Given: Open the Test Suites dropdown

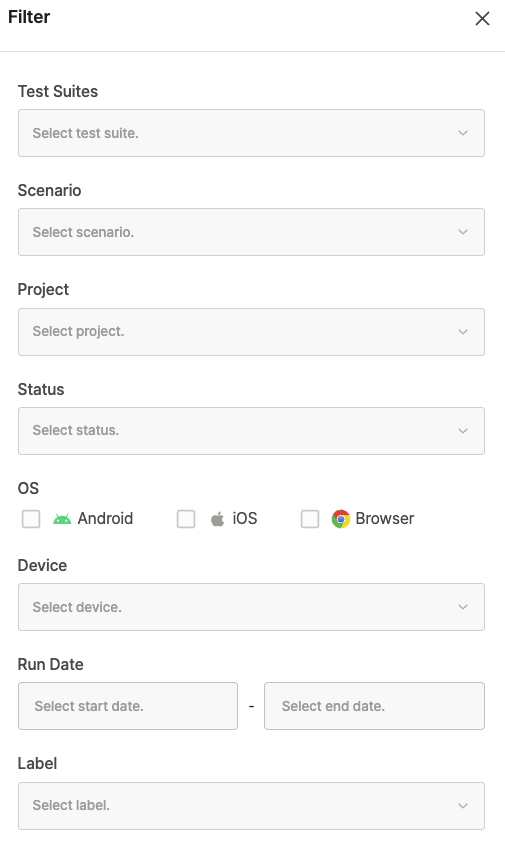Looking at the screenshot, I should coord(251,133).
